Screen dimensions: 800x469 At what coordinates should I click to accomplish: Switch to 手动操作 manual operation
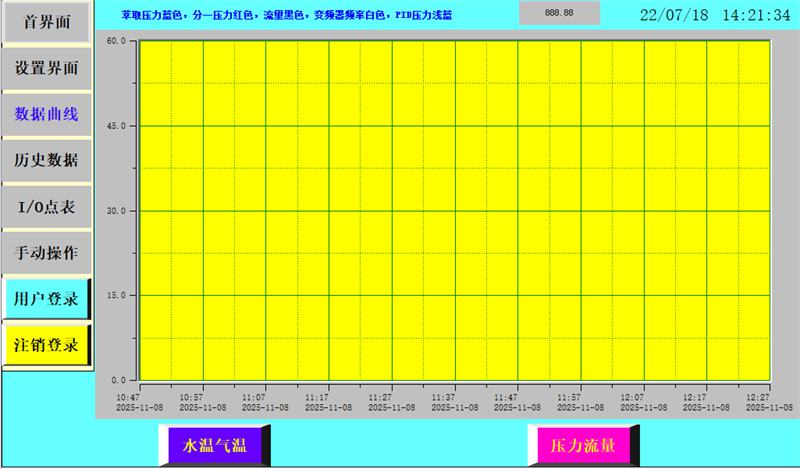(x=46, y=251)
